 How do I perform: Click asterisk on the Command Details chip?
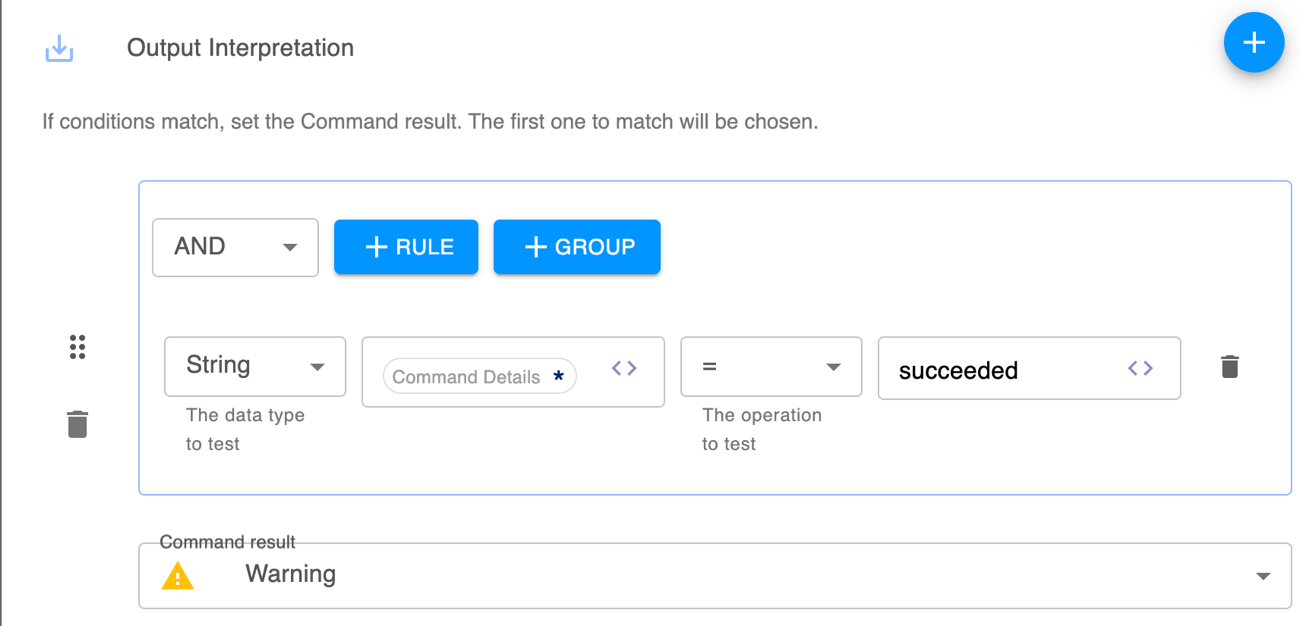[558, 377]
